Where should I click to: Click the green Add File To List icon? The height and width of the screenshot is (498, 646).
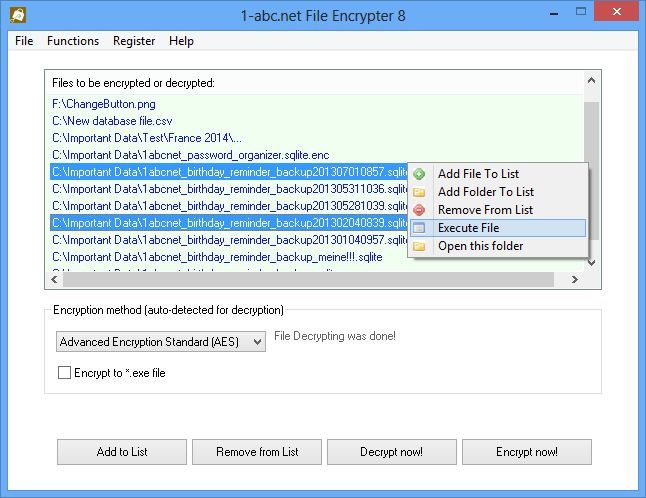(x=419, y=174)
